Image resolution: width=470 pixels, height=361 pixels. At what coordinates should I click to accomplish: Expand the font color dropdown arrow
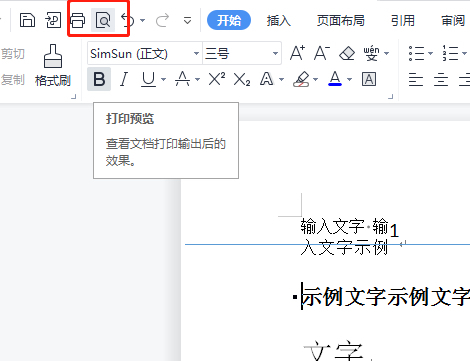point(349,79)
